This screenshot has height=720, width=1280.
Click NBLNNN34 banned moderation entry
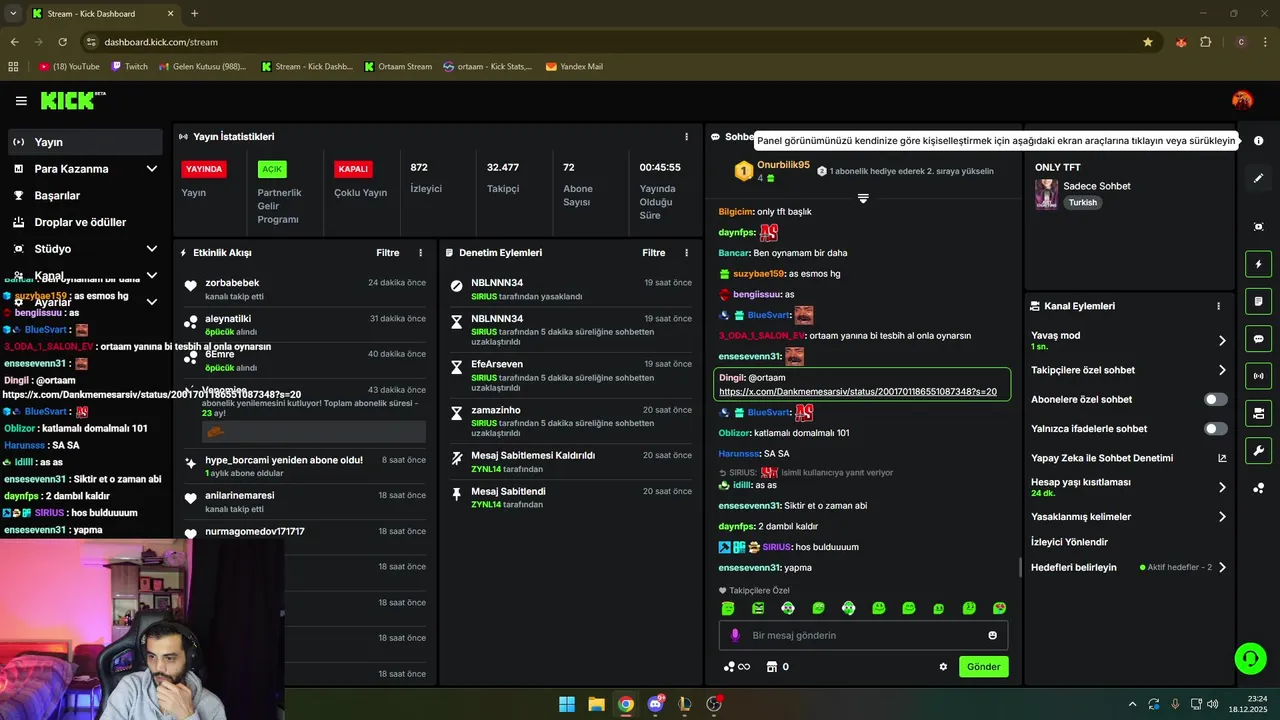(x=571, y=290)
